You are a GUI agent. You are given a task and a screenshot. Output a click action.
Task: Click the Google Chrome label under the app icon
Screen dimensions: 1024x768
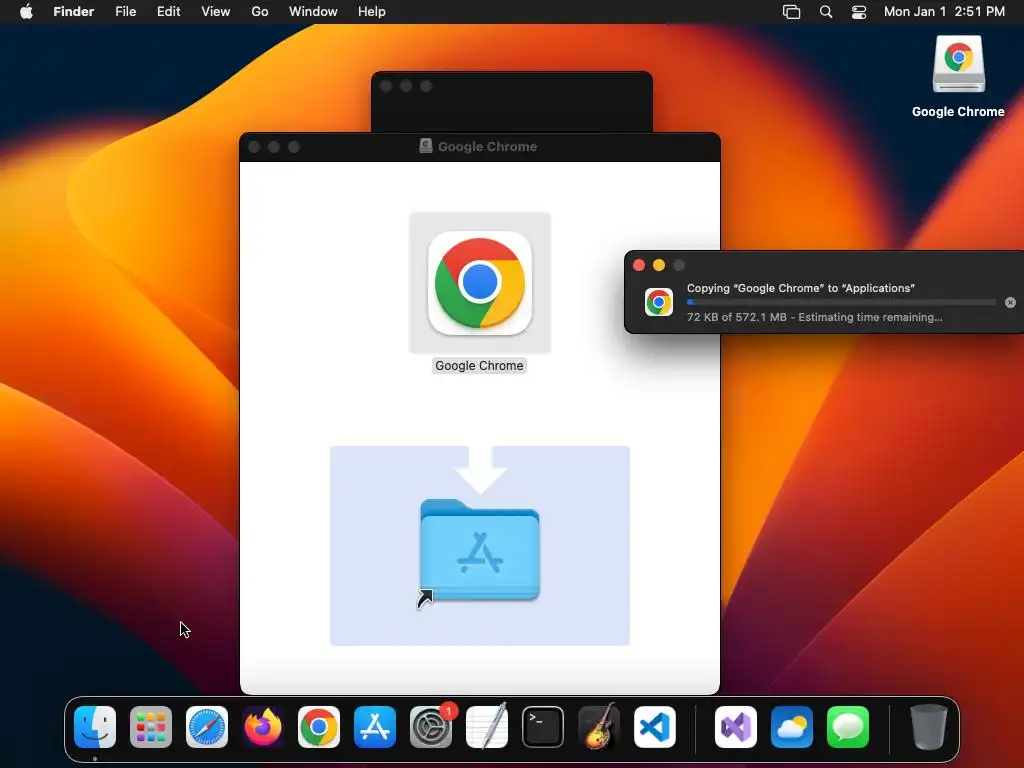479,366
